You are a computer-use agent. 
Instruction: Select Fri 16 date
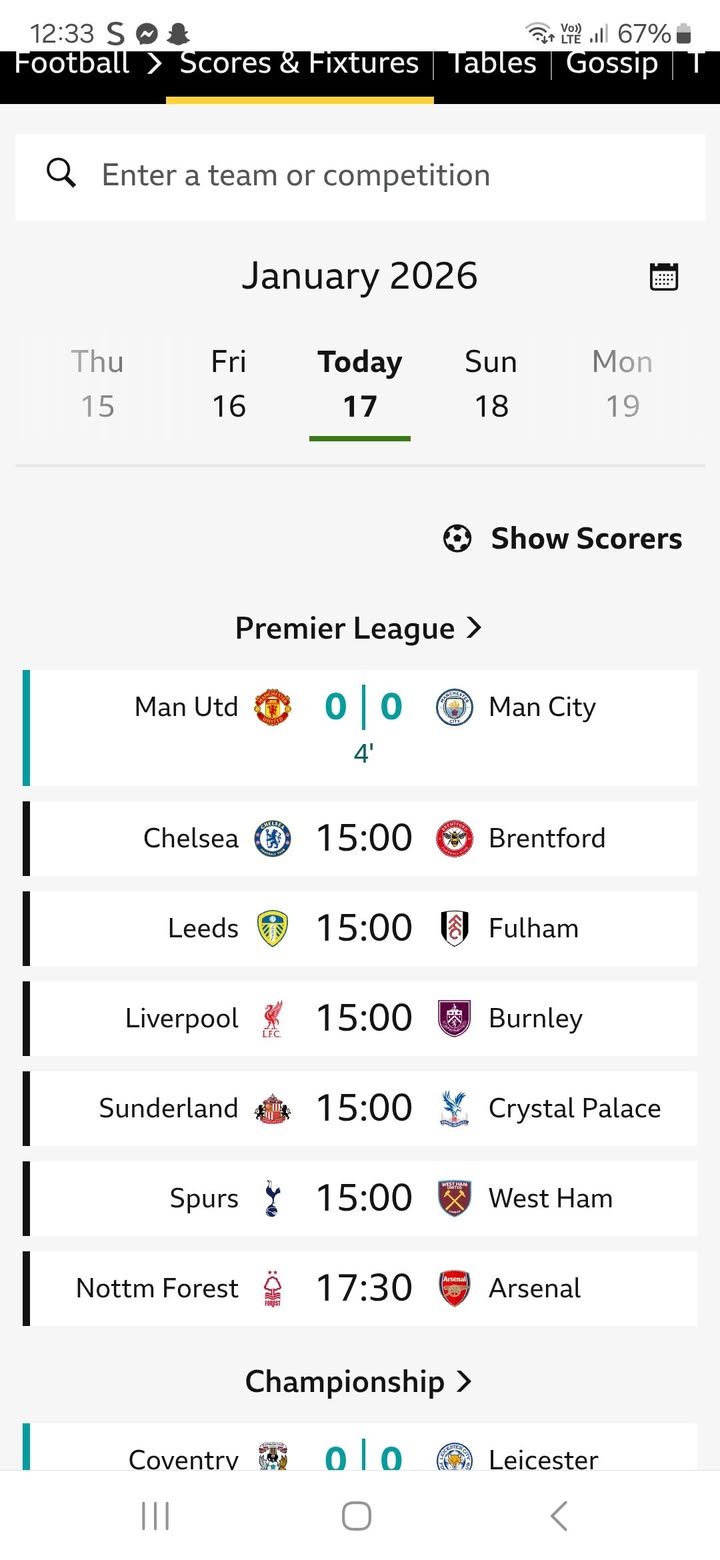[228, 383]
